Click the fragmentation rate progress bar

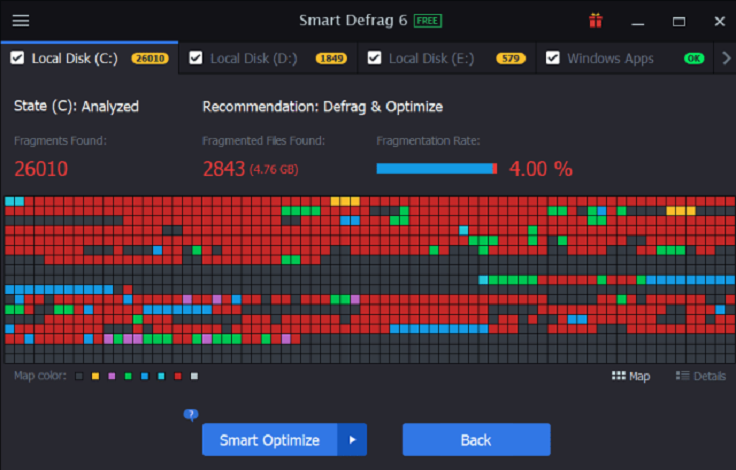437,169
